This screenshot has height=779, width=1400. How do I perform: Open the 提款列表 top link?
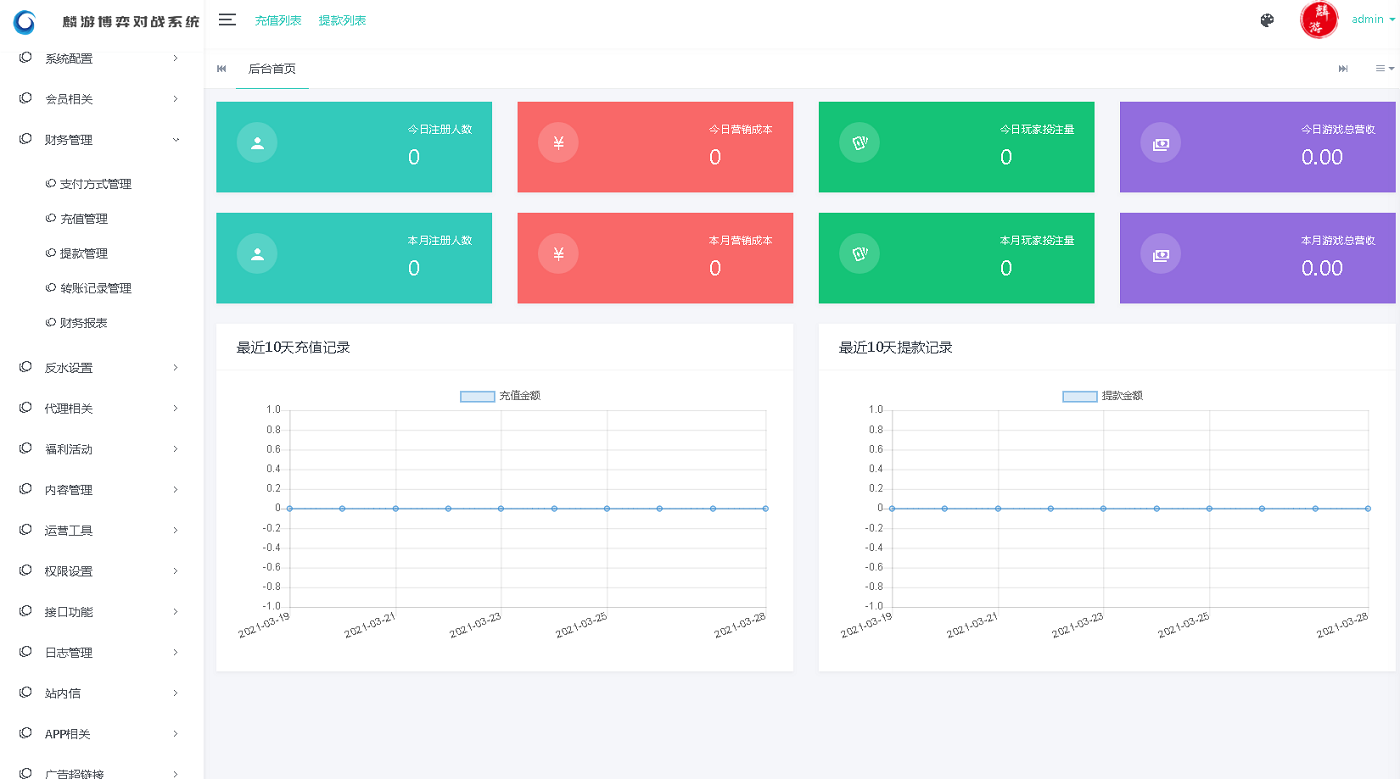click(342, 20)
